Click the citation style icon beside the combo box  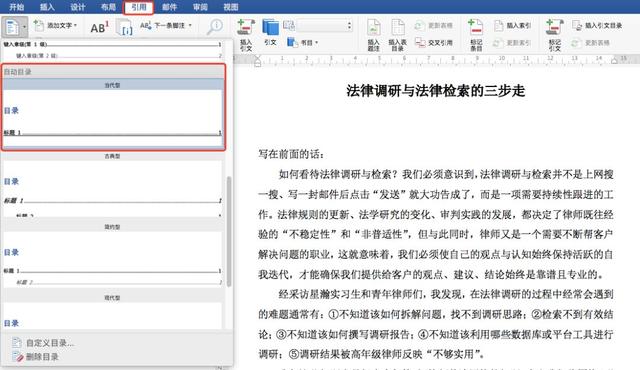click(x=289, y=26)
